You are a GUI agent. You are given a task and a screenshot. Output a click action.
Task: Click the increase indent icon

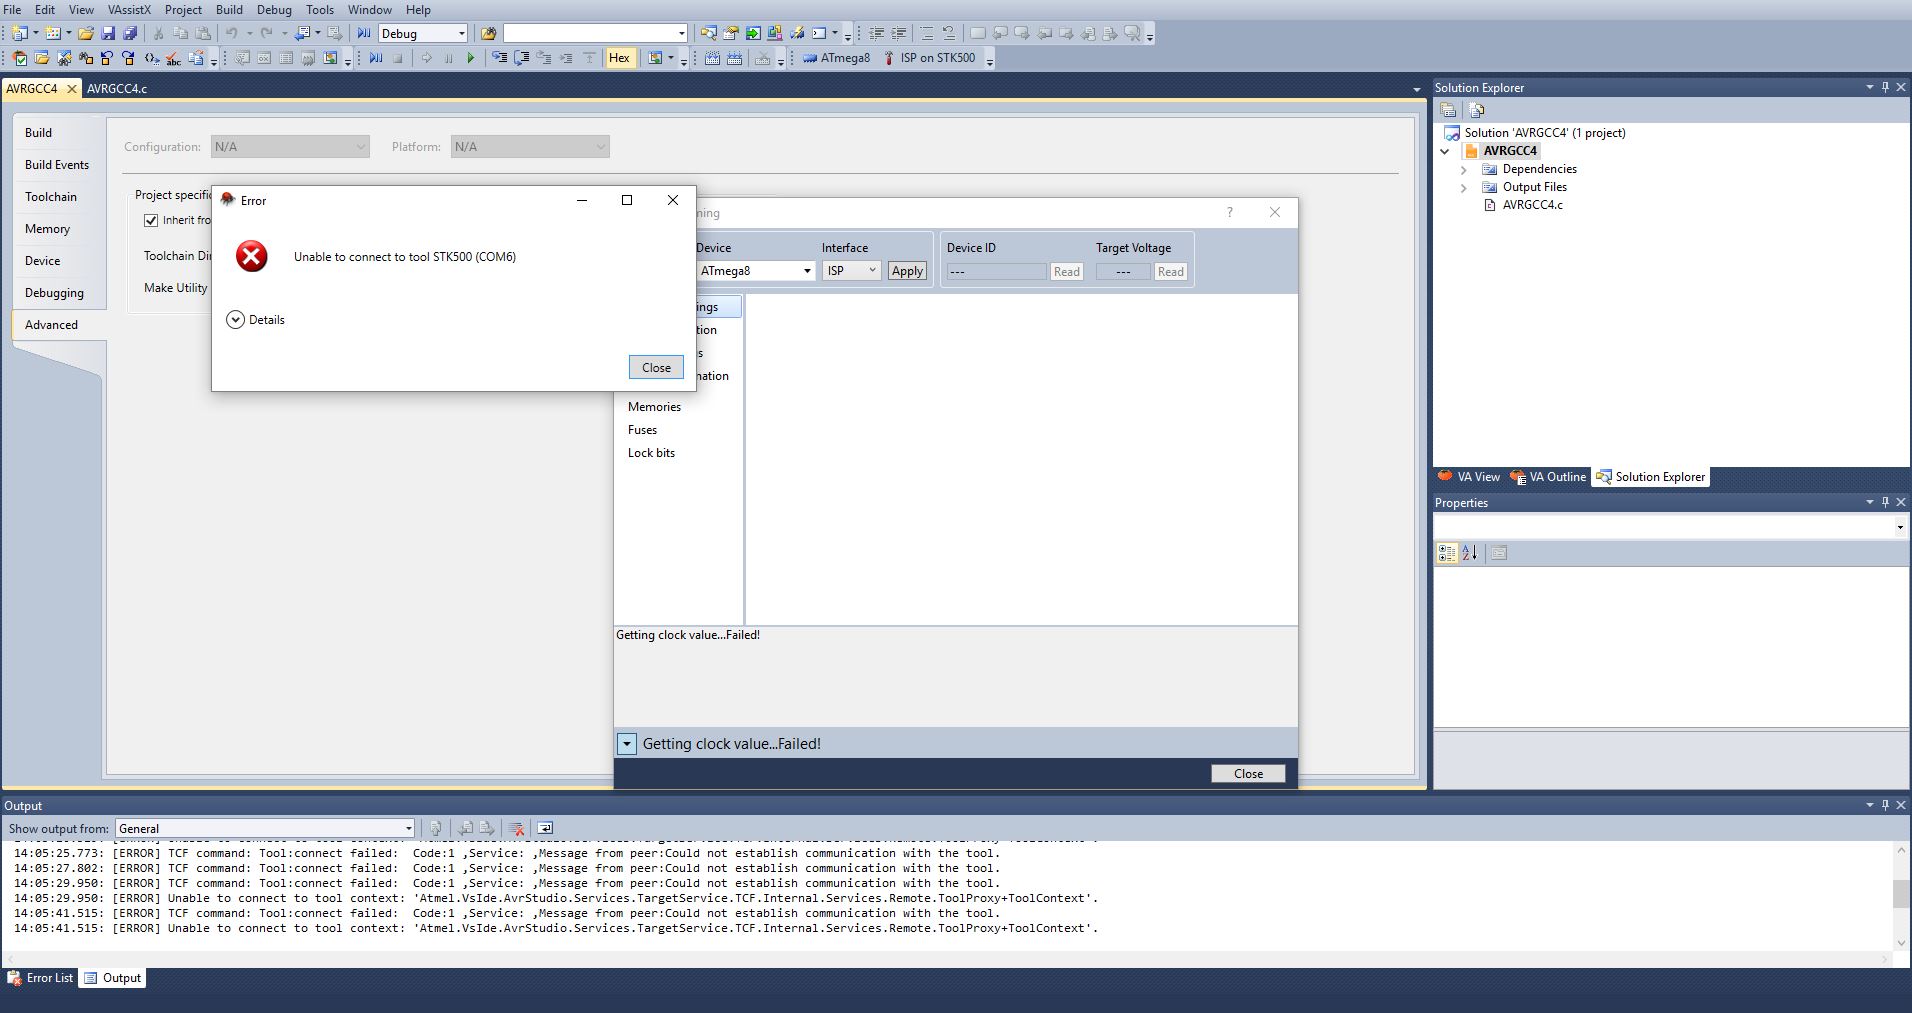[899, 33]
